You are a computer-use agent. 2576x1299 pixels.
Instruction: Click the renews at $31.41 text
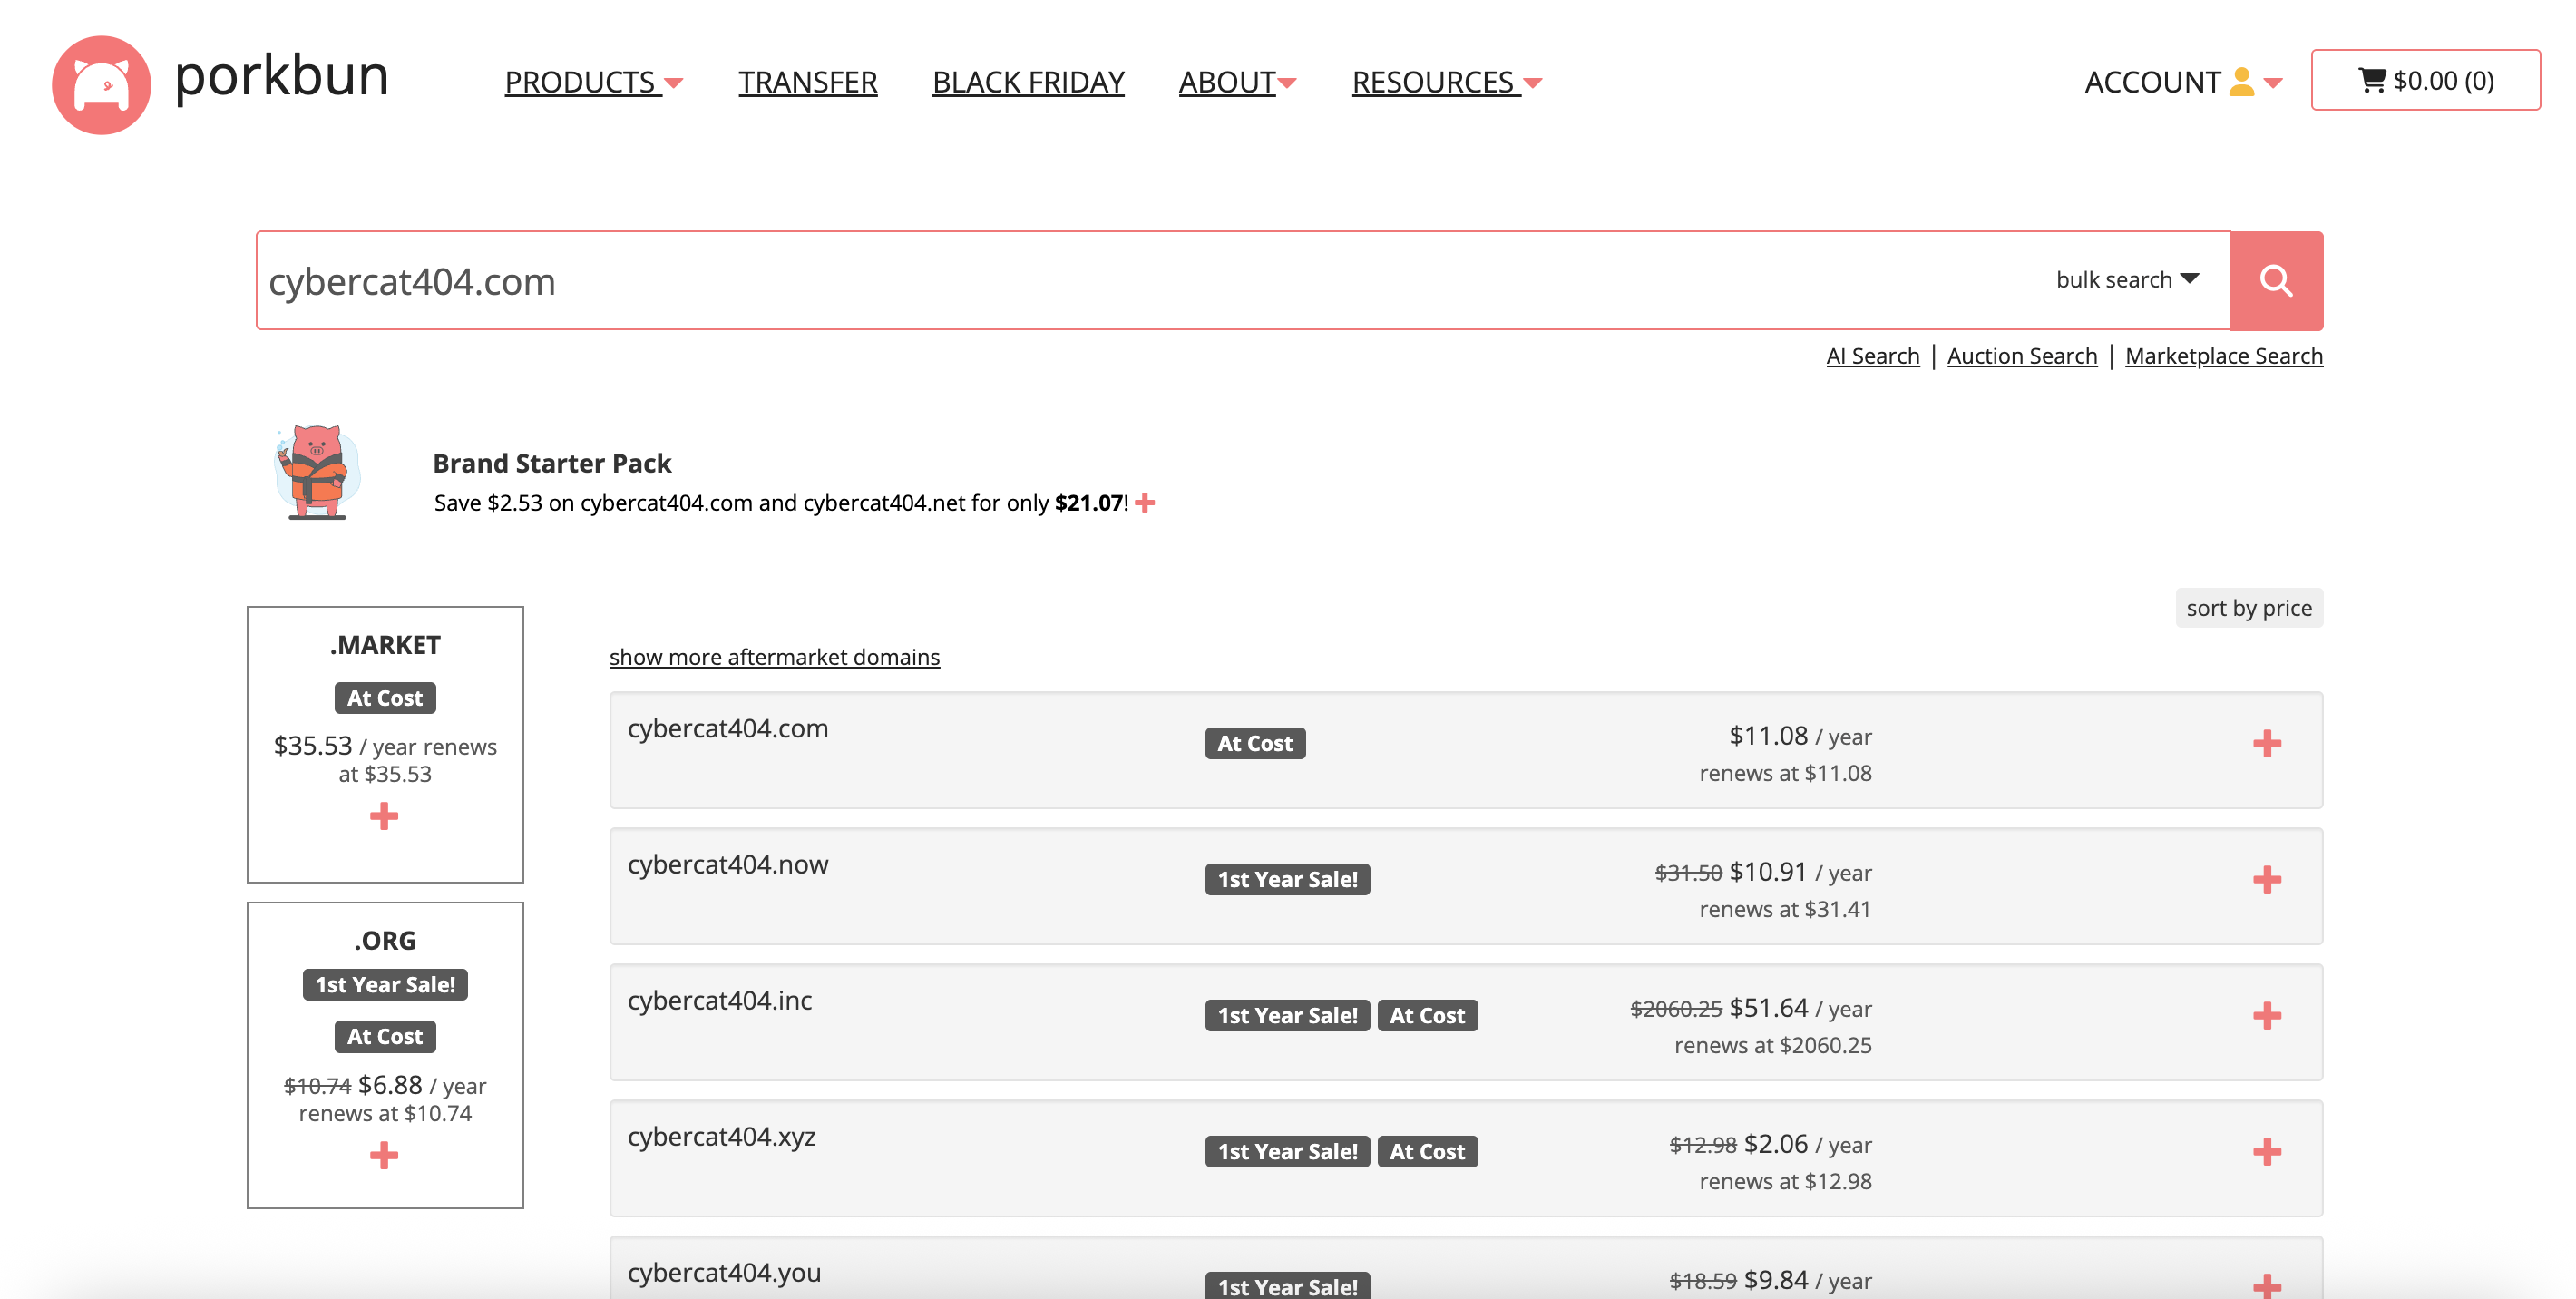[x=1785, y=909]
